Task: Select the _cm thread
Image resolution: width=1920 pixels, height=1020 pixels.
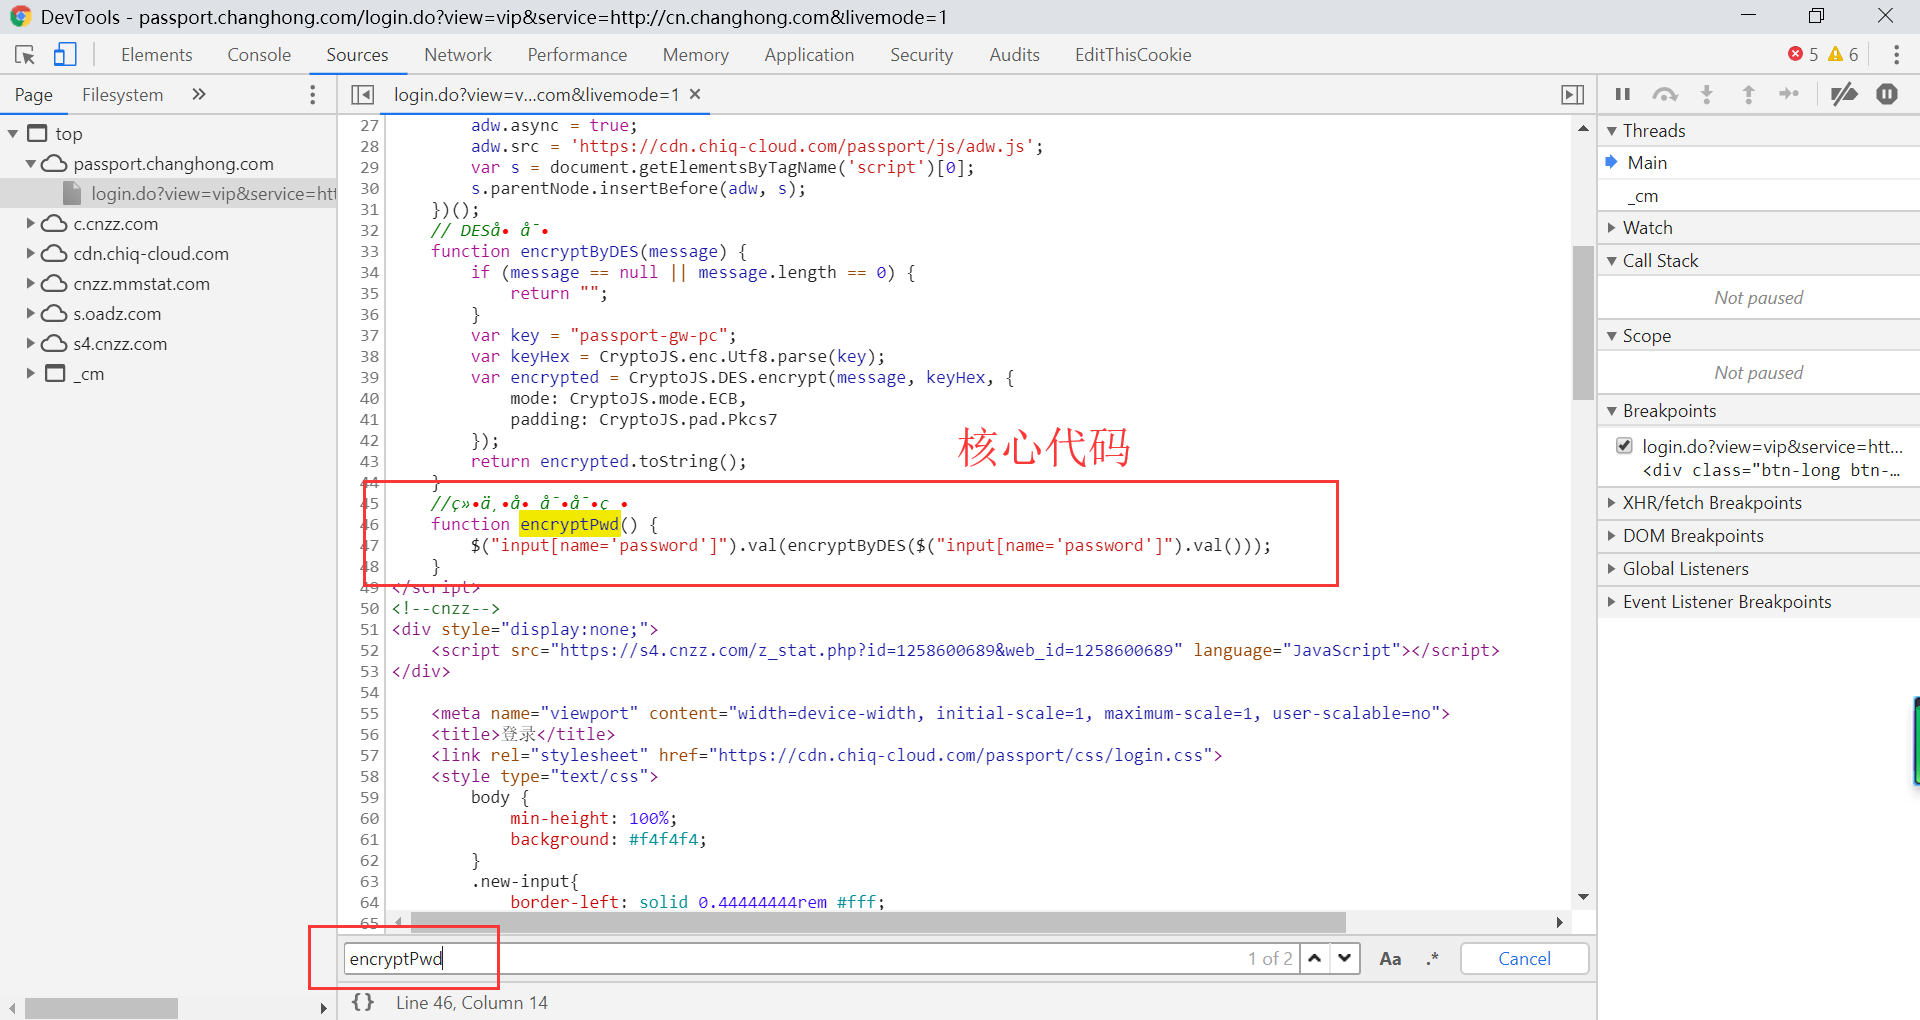Action: pyautogui.click(x=1758, y=196)
